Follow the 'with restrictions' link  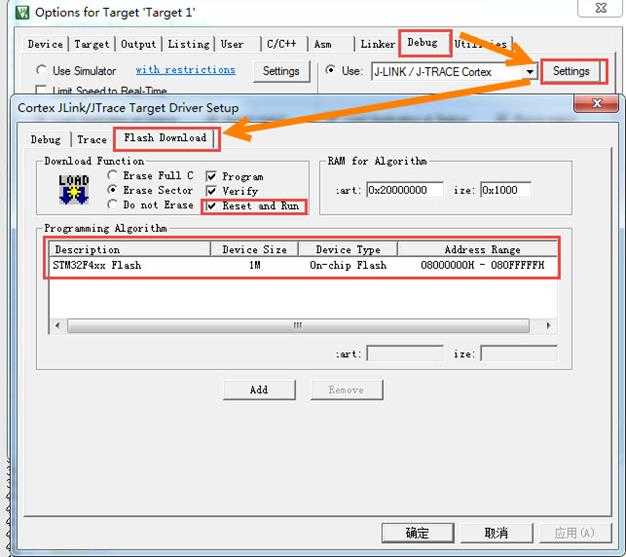[x=186, y=70]
